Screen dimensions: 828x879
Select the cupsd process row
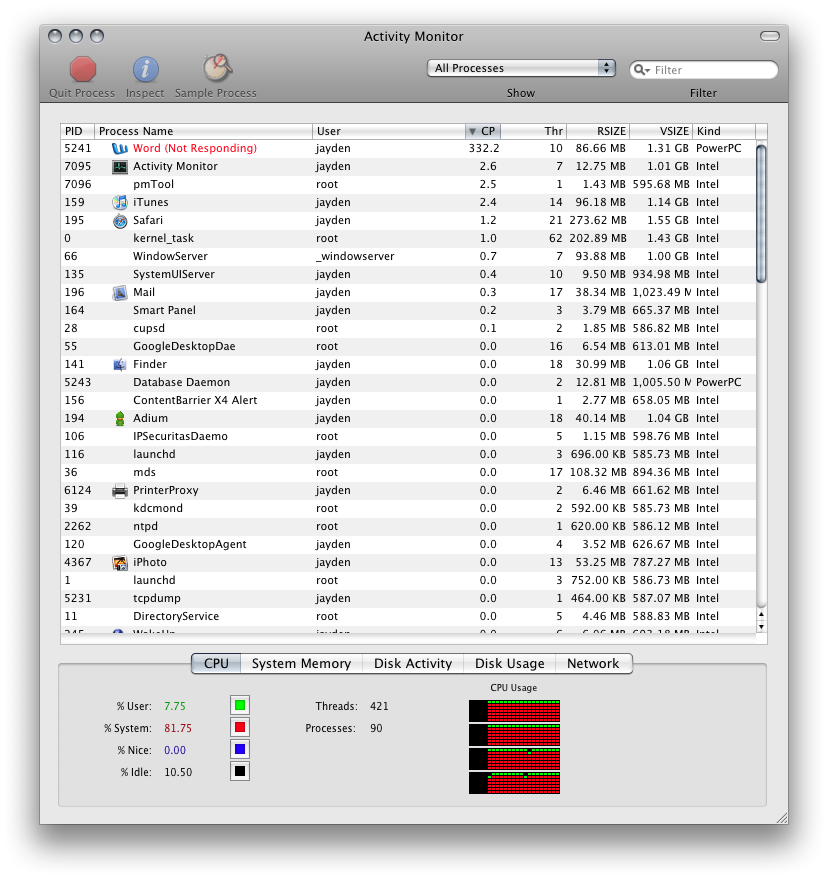408,329
